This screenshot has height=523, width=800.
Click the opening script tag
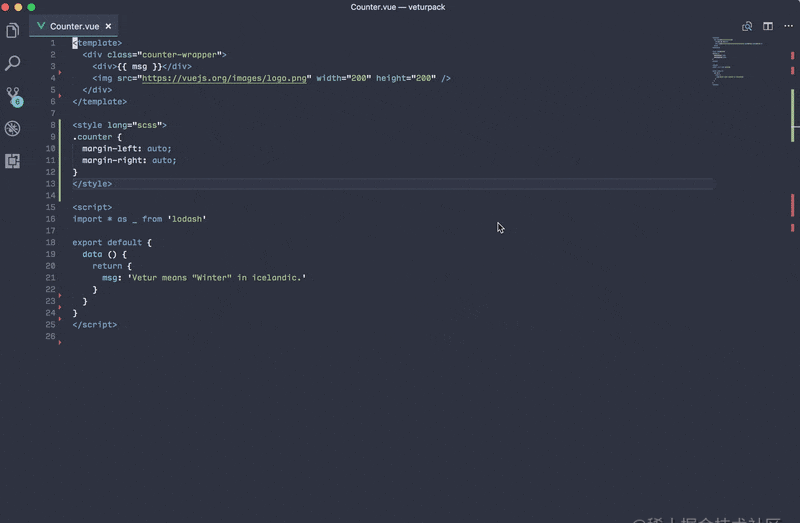92,207
